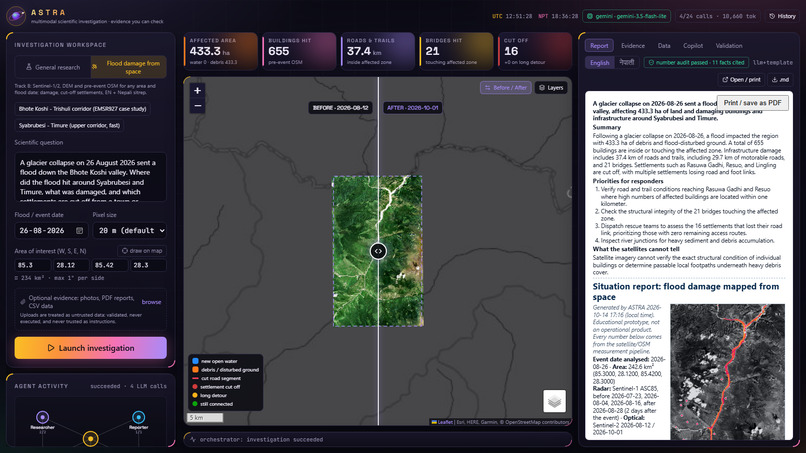This screenshot has width=806, height=453.
Task: Click the Open / print button
Action: (741, 80)
